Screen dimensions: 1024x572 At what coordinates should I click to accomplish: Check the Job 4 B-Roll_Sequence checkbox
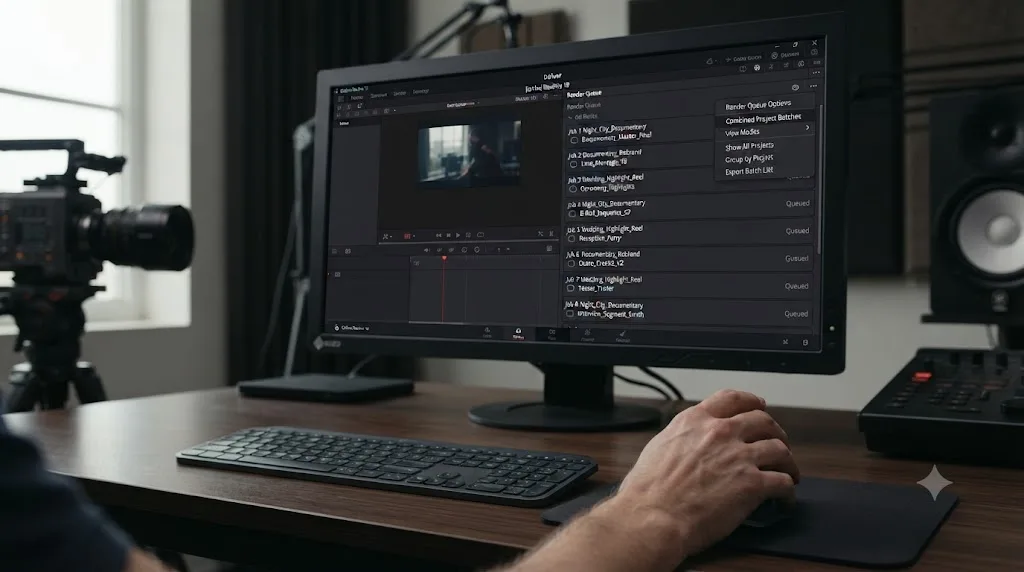572,214
